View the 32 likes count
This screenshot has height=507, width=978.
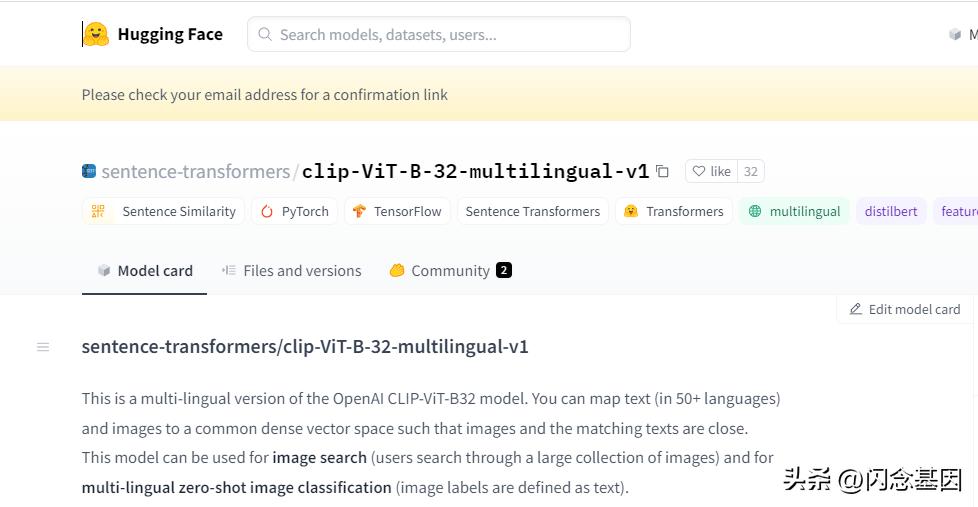point(750,171)
